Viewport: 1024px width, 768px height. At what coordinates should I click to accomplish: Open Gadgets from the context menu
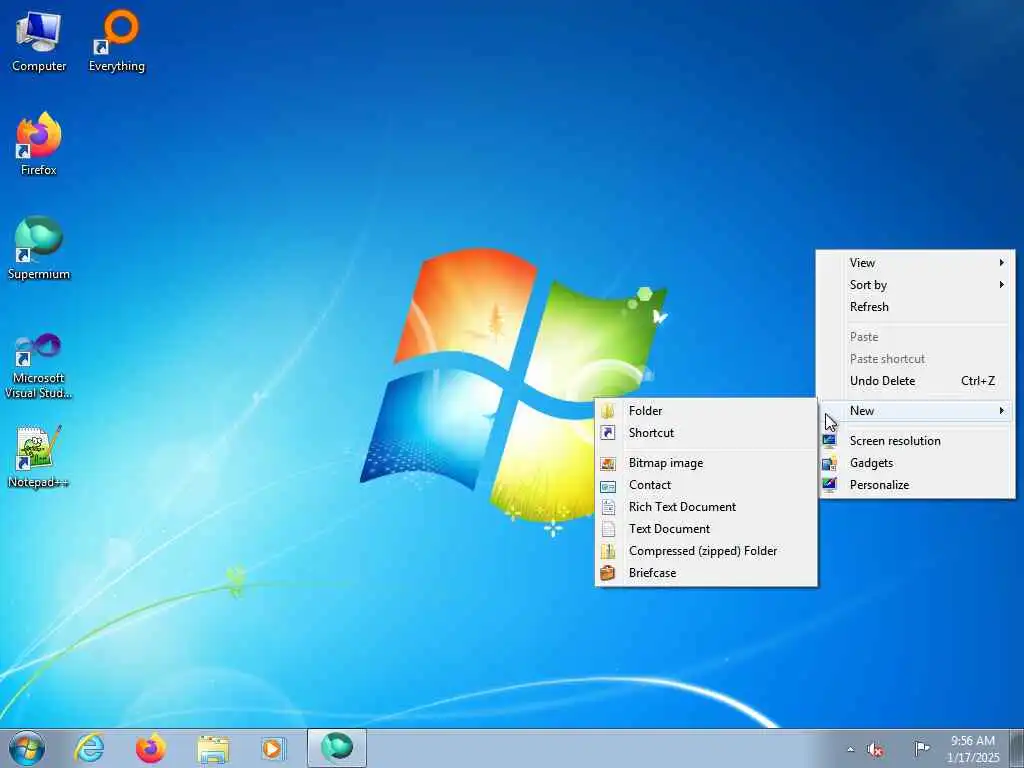[916, 463]
